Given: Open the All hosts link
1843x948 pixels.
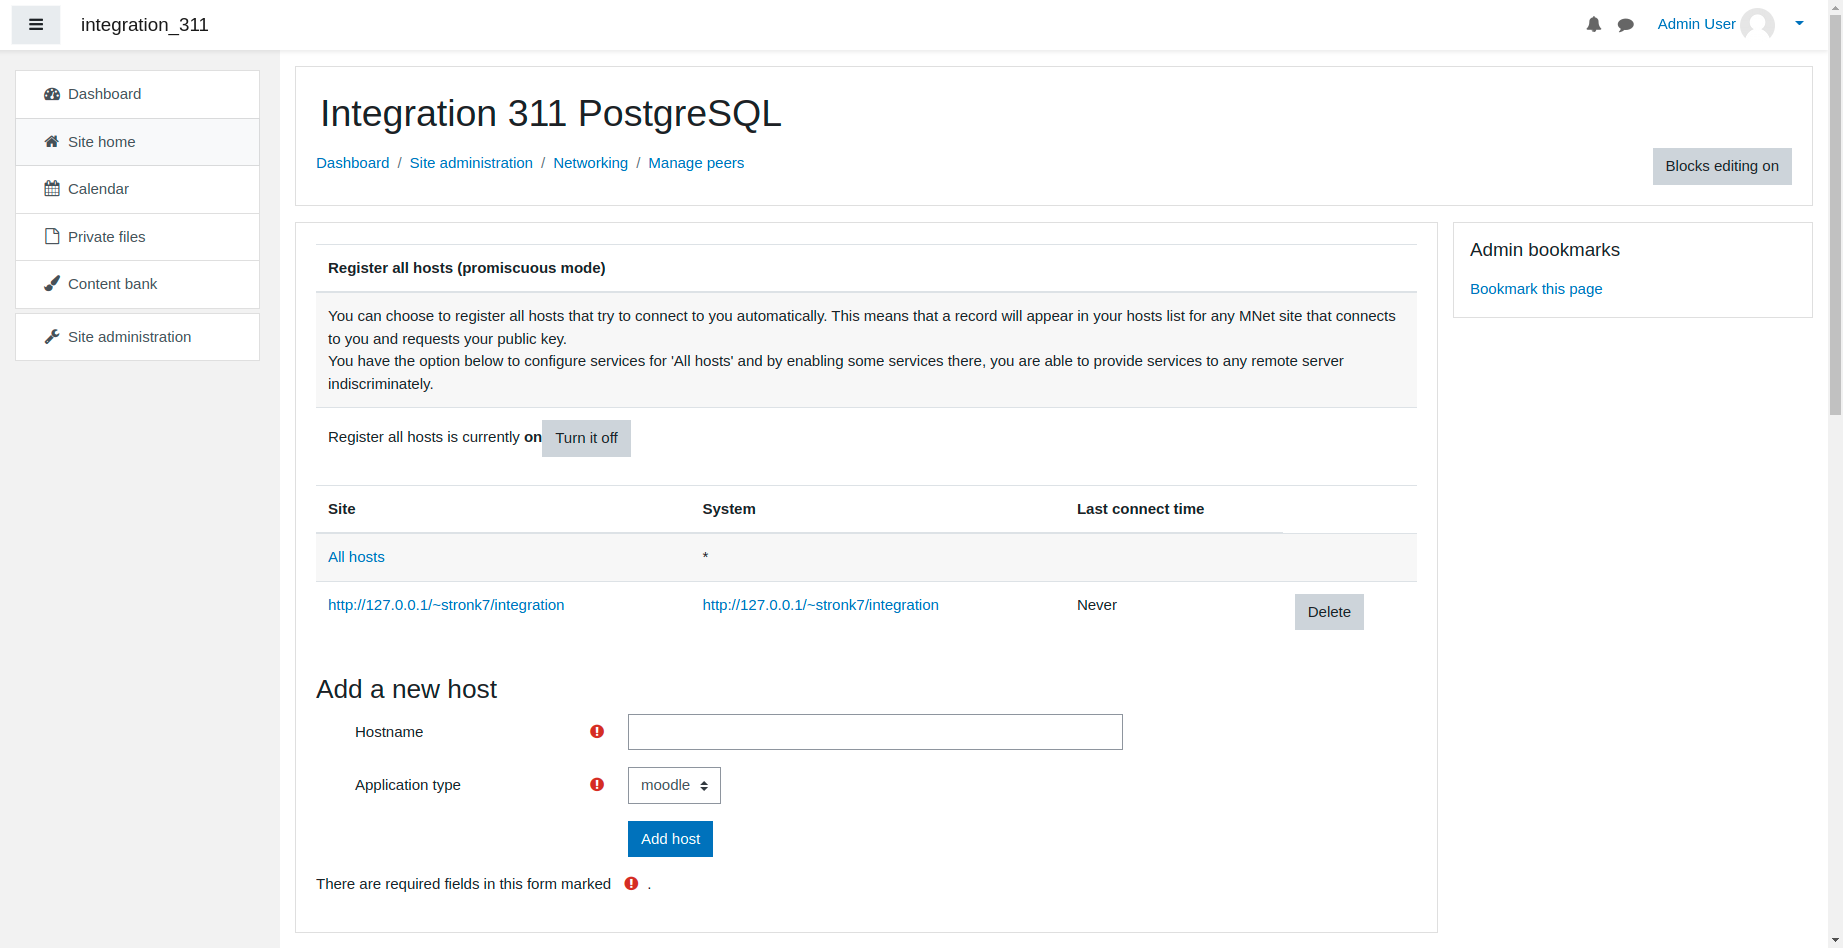Looking at the screenshot, I should point(356,557).
